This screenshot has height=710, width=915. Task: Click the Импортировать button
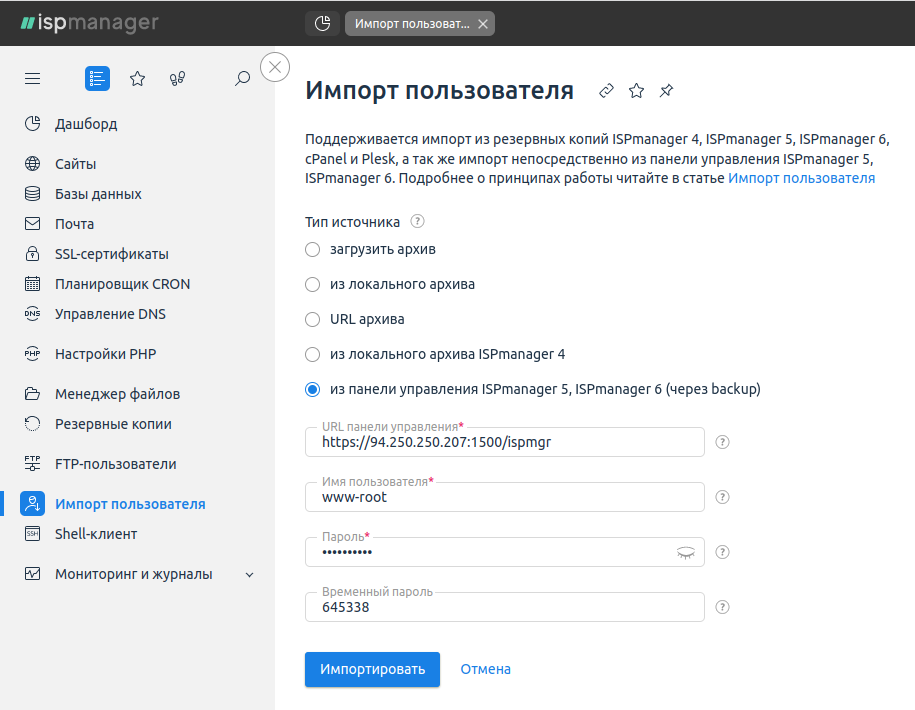pos(372,669)
